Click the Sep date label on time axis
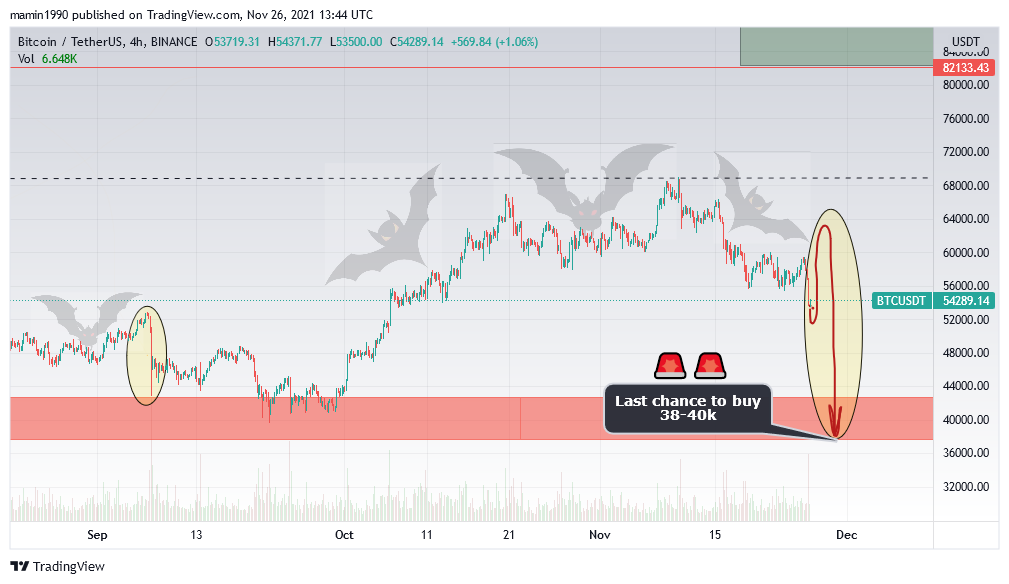Viewport: 1009px width, 584px height. coord(97,534)
